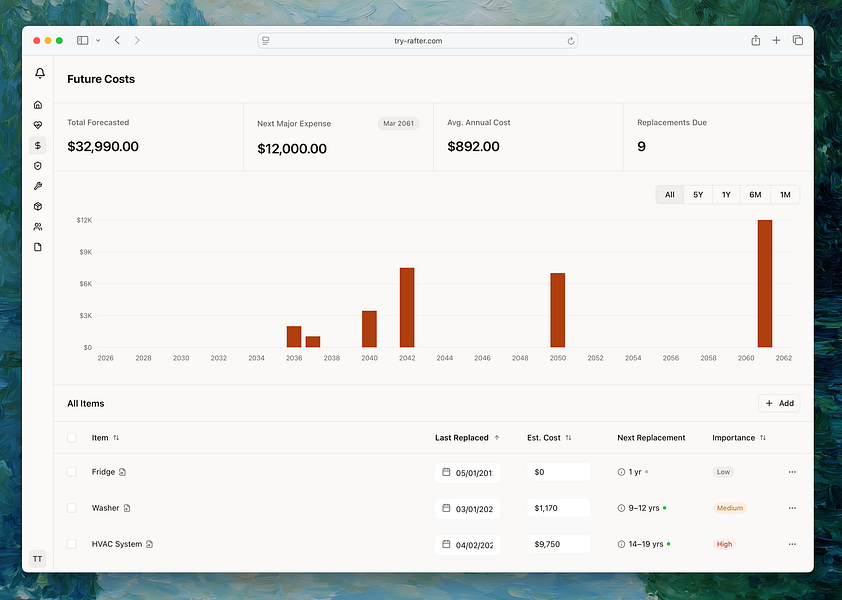Open notifications bell icon
This screenshot has height=600, width=842.
coord(40,73)
